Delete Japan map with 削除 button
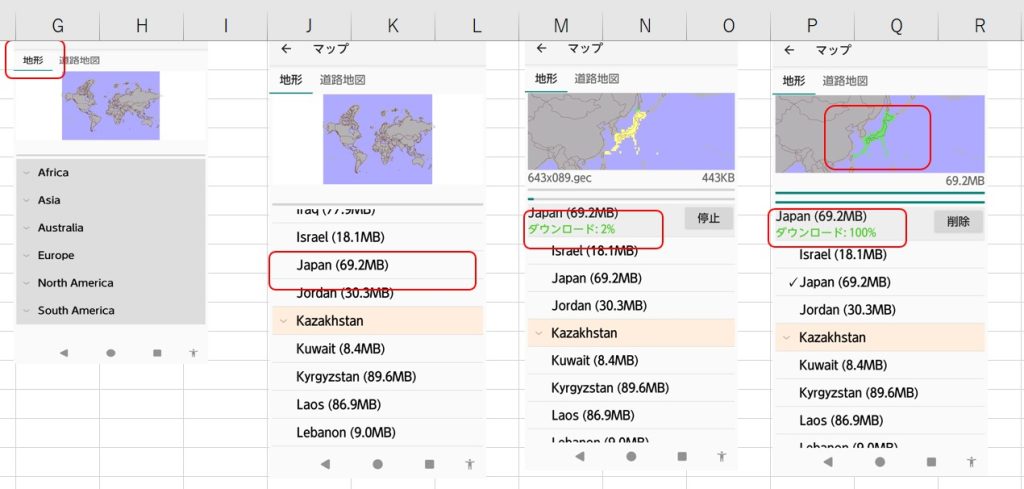Screen dimensions: 1024x489 click(x=958, y=222)
